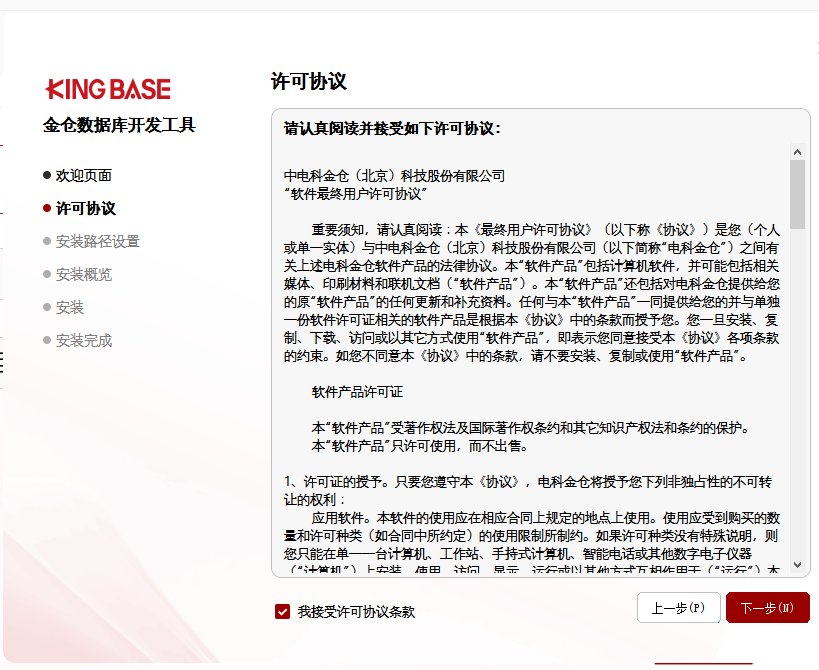Screen dimensions: 819x670
Task: Select 安装概览 in the step list
Action: click(84, 274)
